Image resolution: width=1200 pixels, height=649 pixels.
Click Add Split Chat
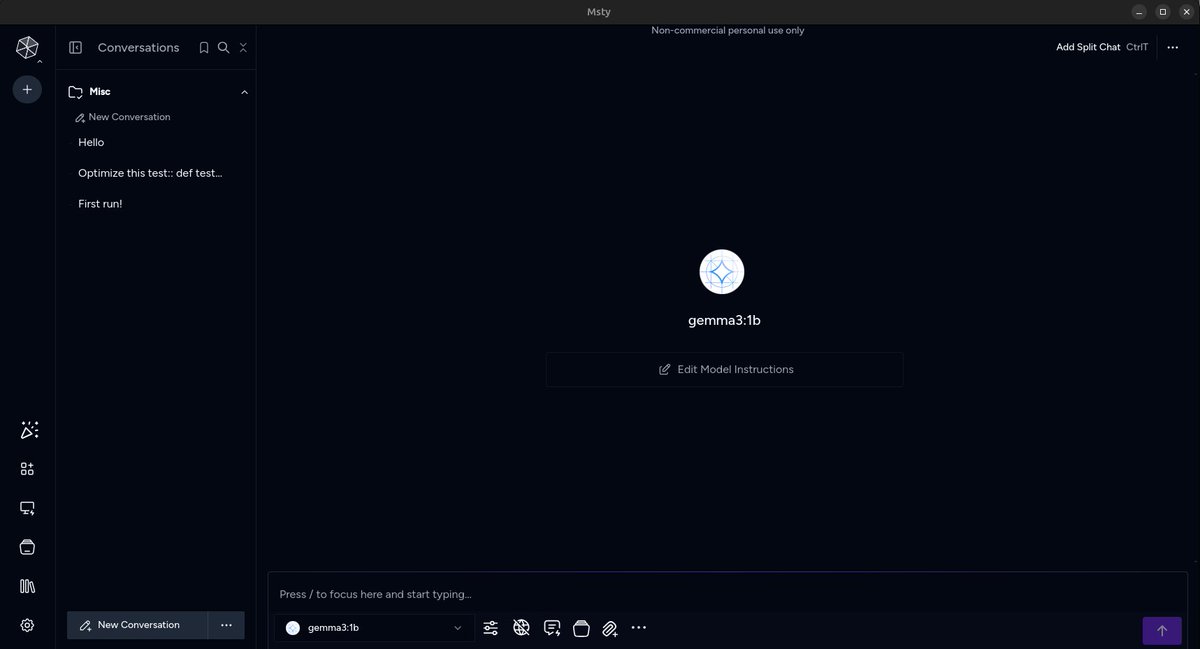(1088, 47)
